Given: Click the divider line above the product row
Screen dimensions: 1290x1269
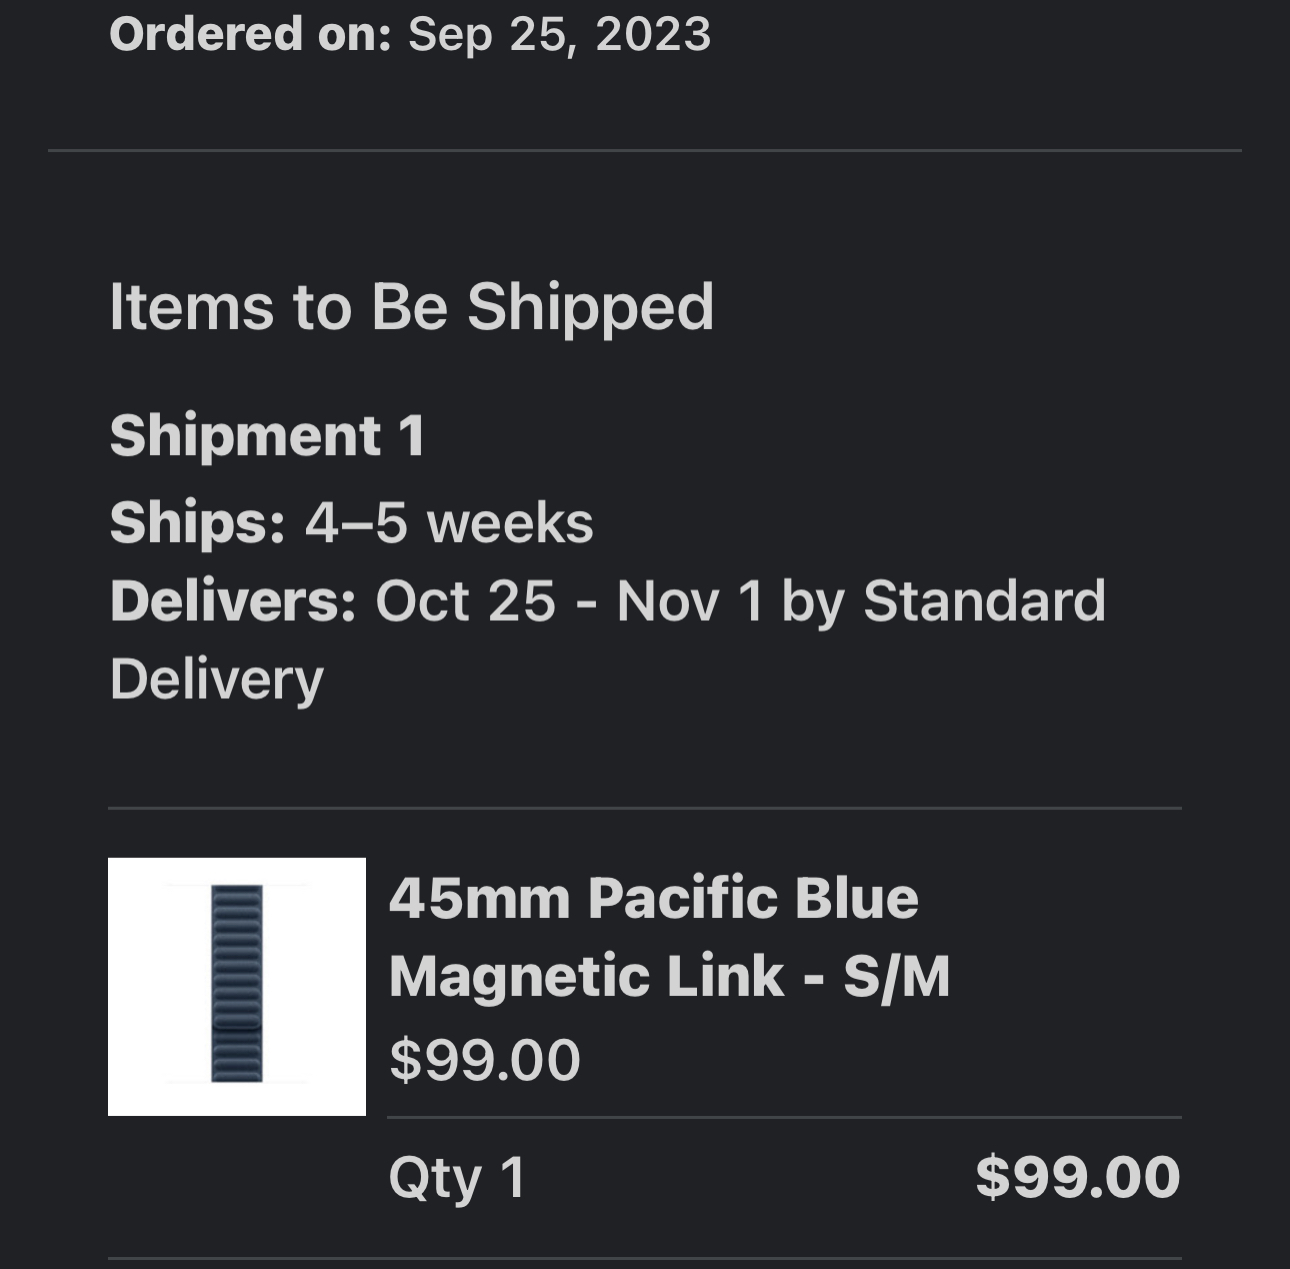Looking at the screenshot, I should coord(645,808).
